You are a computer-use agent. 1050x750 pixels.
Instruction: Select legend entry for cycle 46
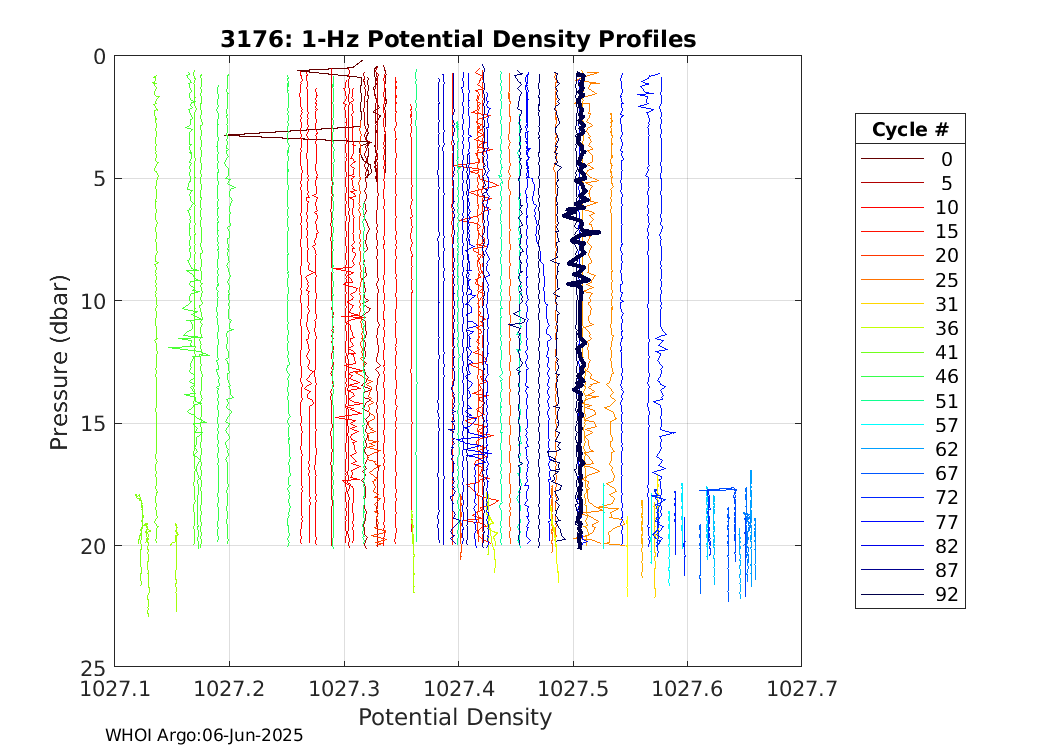pyautogui.click(x=910, y=376)
